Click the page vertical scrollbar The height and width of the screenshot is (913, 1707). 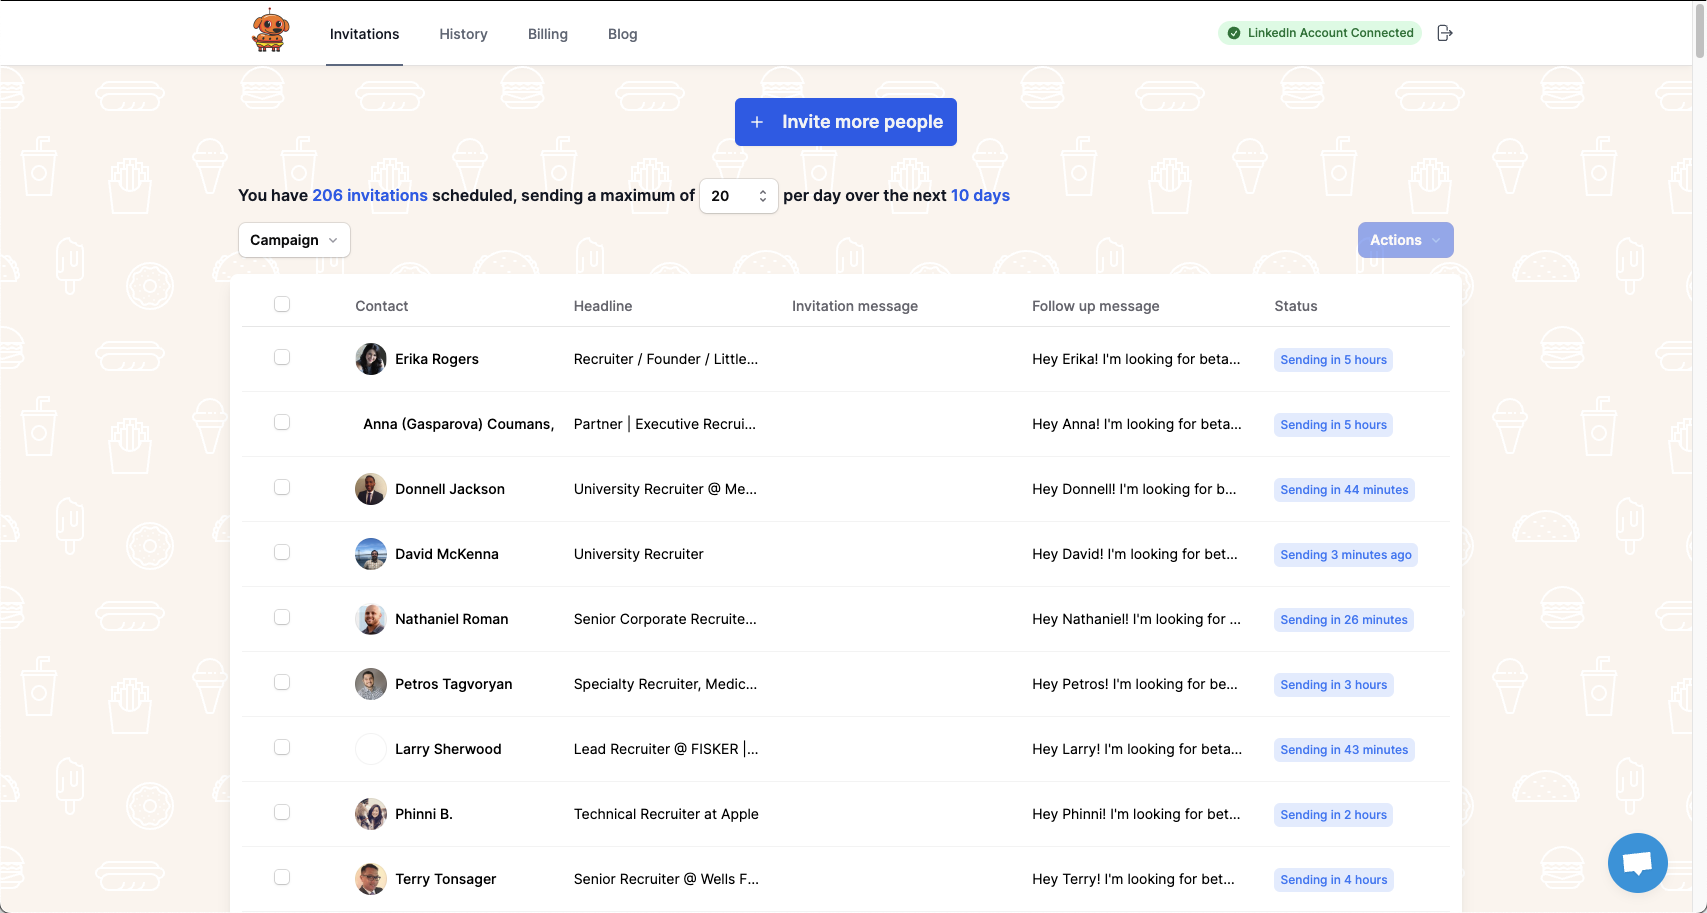1699,30
